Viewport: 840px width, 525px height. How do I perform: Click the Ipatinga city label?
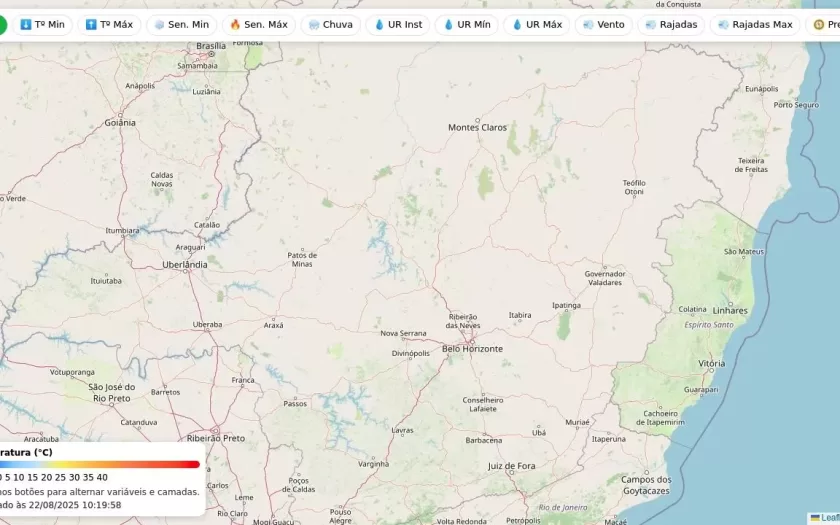pos(566,305)
